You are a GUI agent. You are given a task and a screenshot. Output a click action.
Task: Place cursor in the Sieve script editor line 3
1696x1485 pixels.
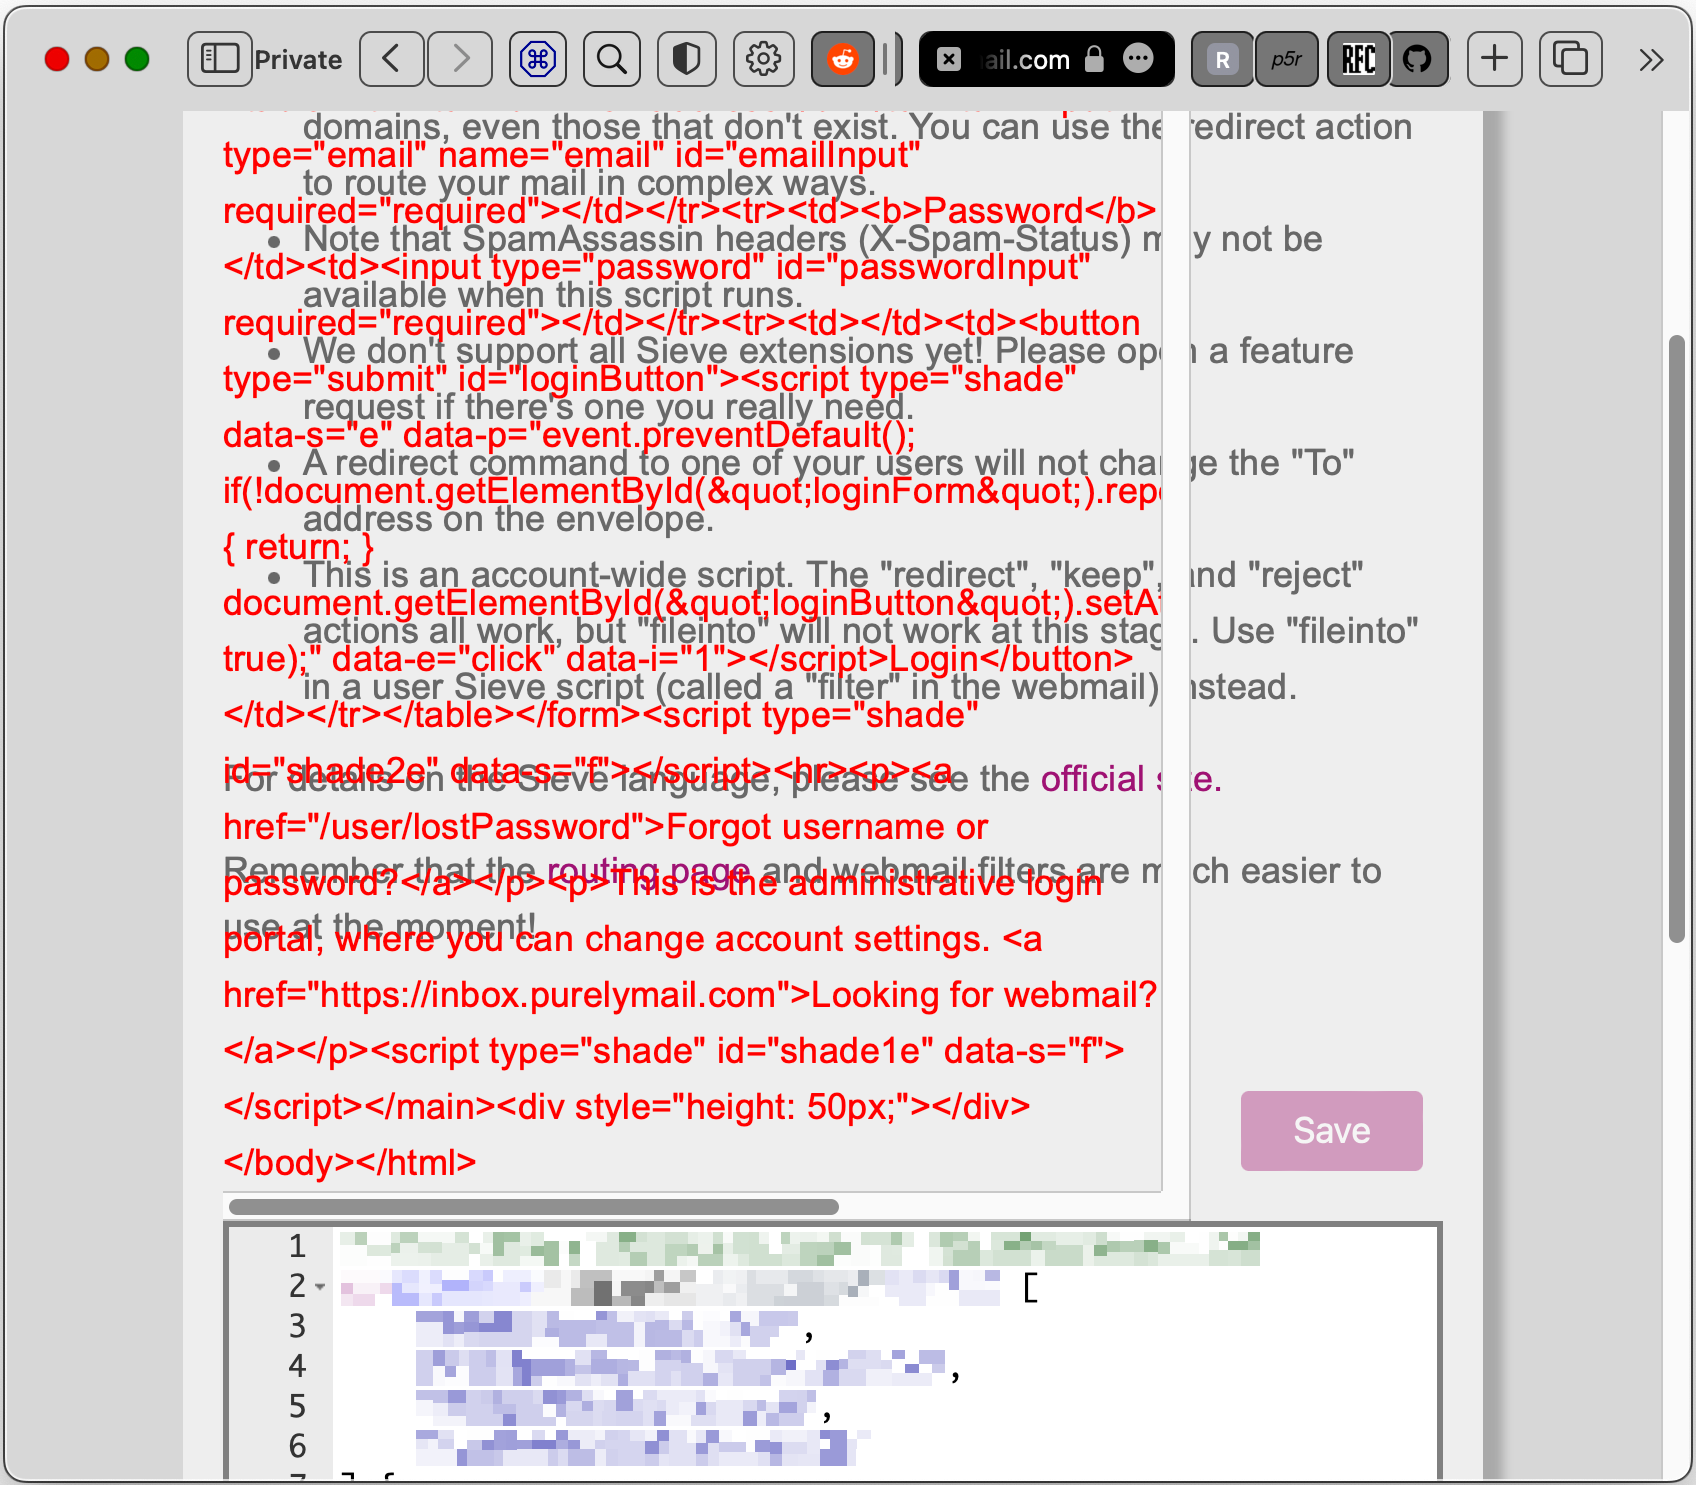point(884,1327)
